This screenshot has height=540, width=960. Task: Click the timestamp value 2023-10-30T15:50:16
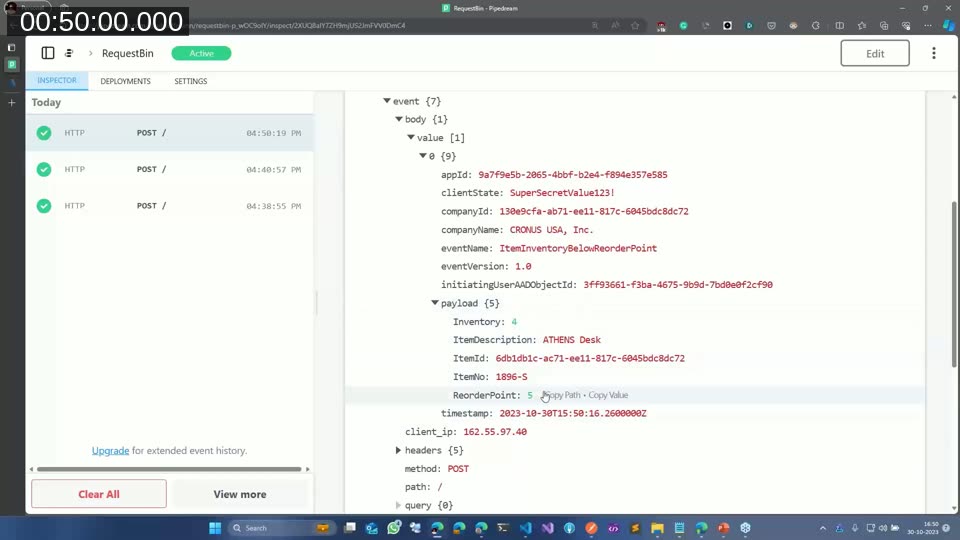click(x=572, y=413)
